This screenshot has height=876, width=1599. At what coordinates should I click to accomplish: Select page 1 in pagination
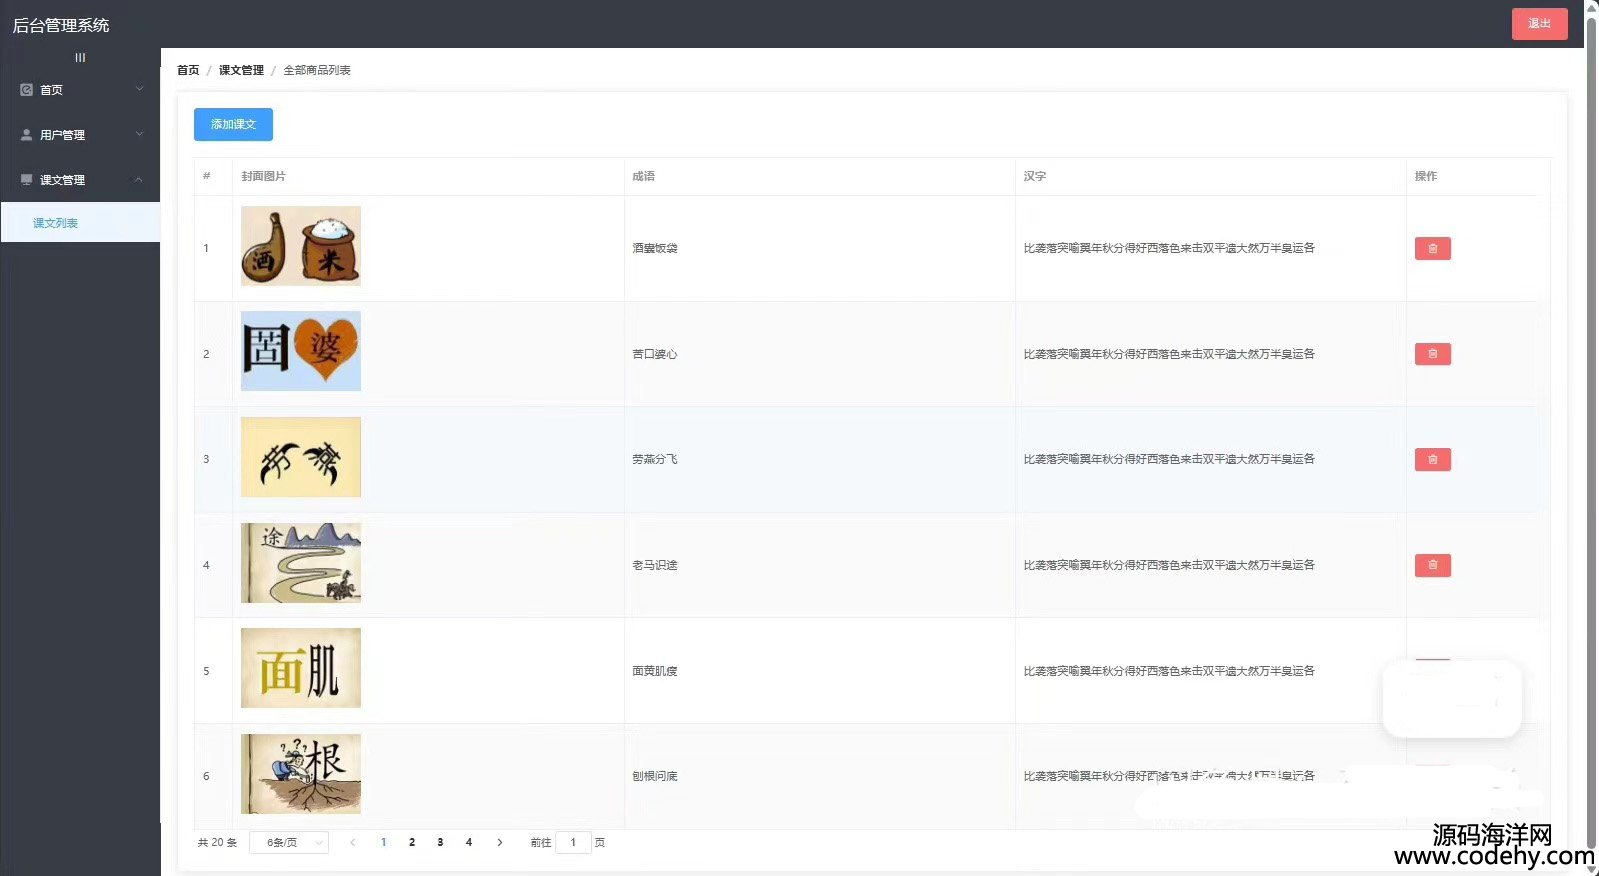(x=383, y=843)
